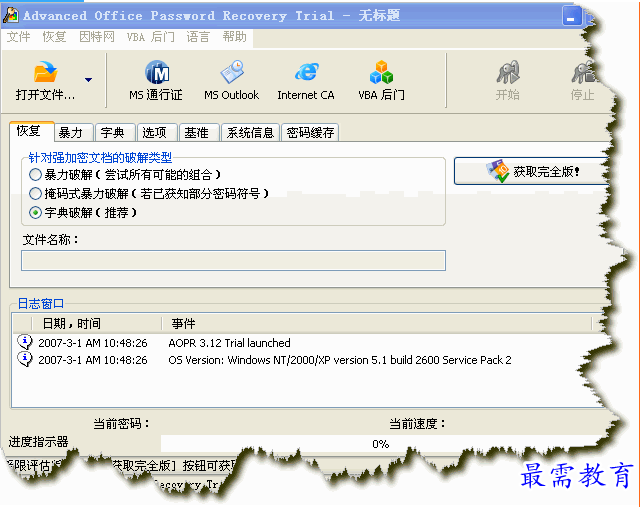Open the MS Outlook password tool
Image resolution: width=642 pixels, height=507 pixels.
coord(231,81)
